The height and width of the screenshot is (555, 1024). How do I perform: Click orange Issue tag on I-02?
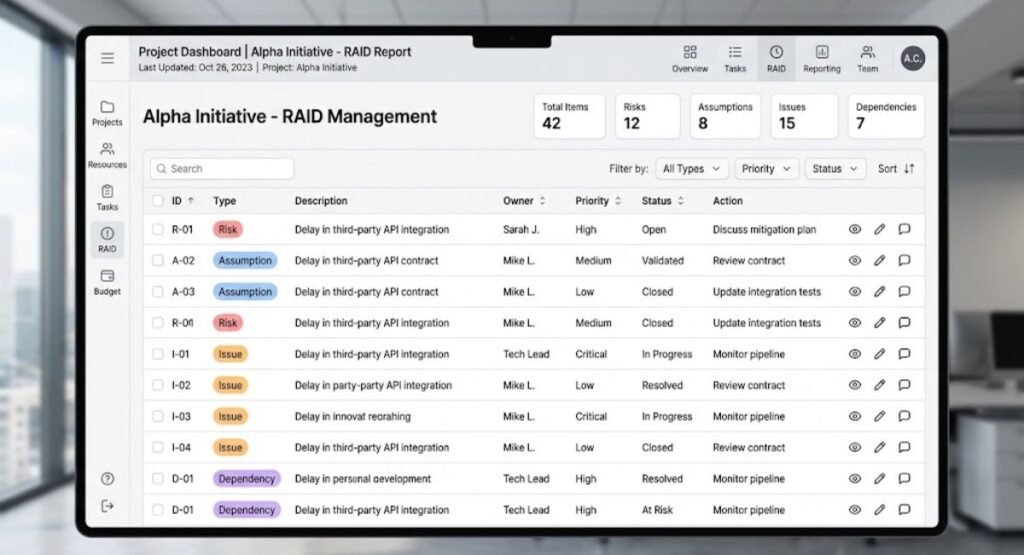point(230,385)
